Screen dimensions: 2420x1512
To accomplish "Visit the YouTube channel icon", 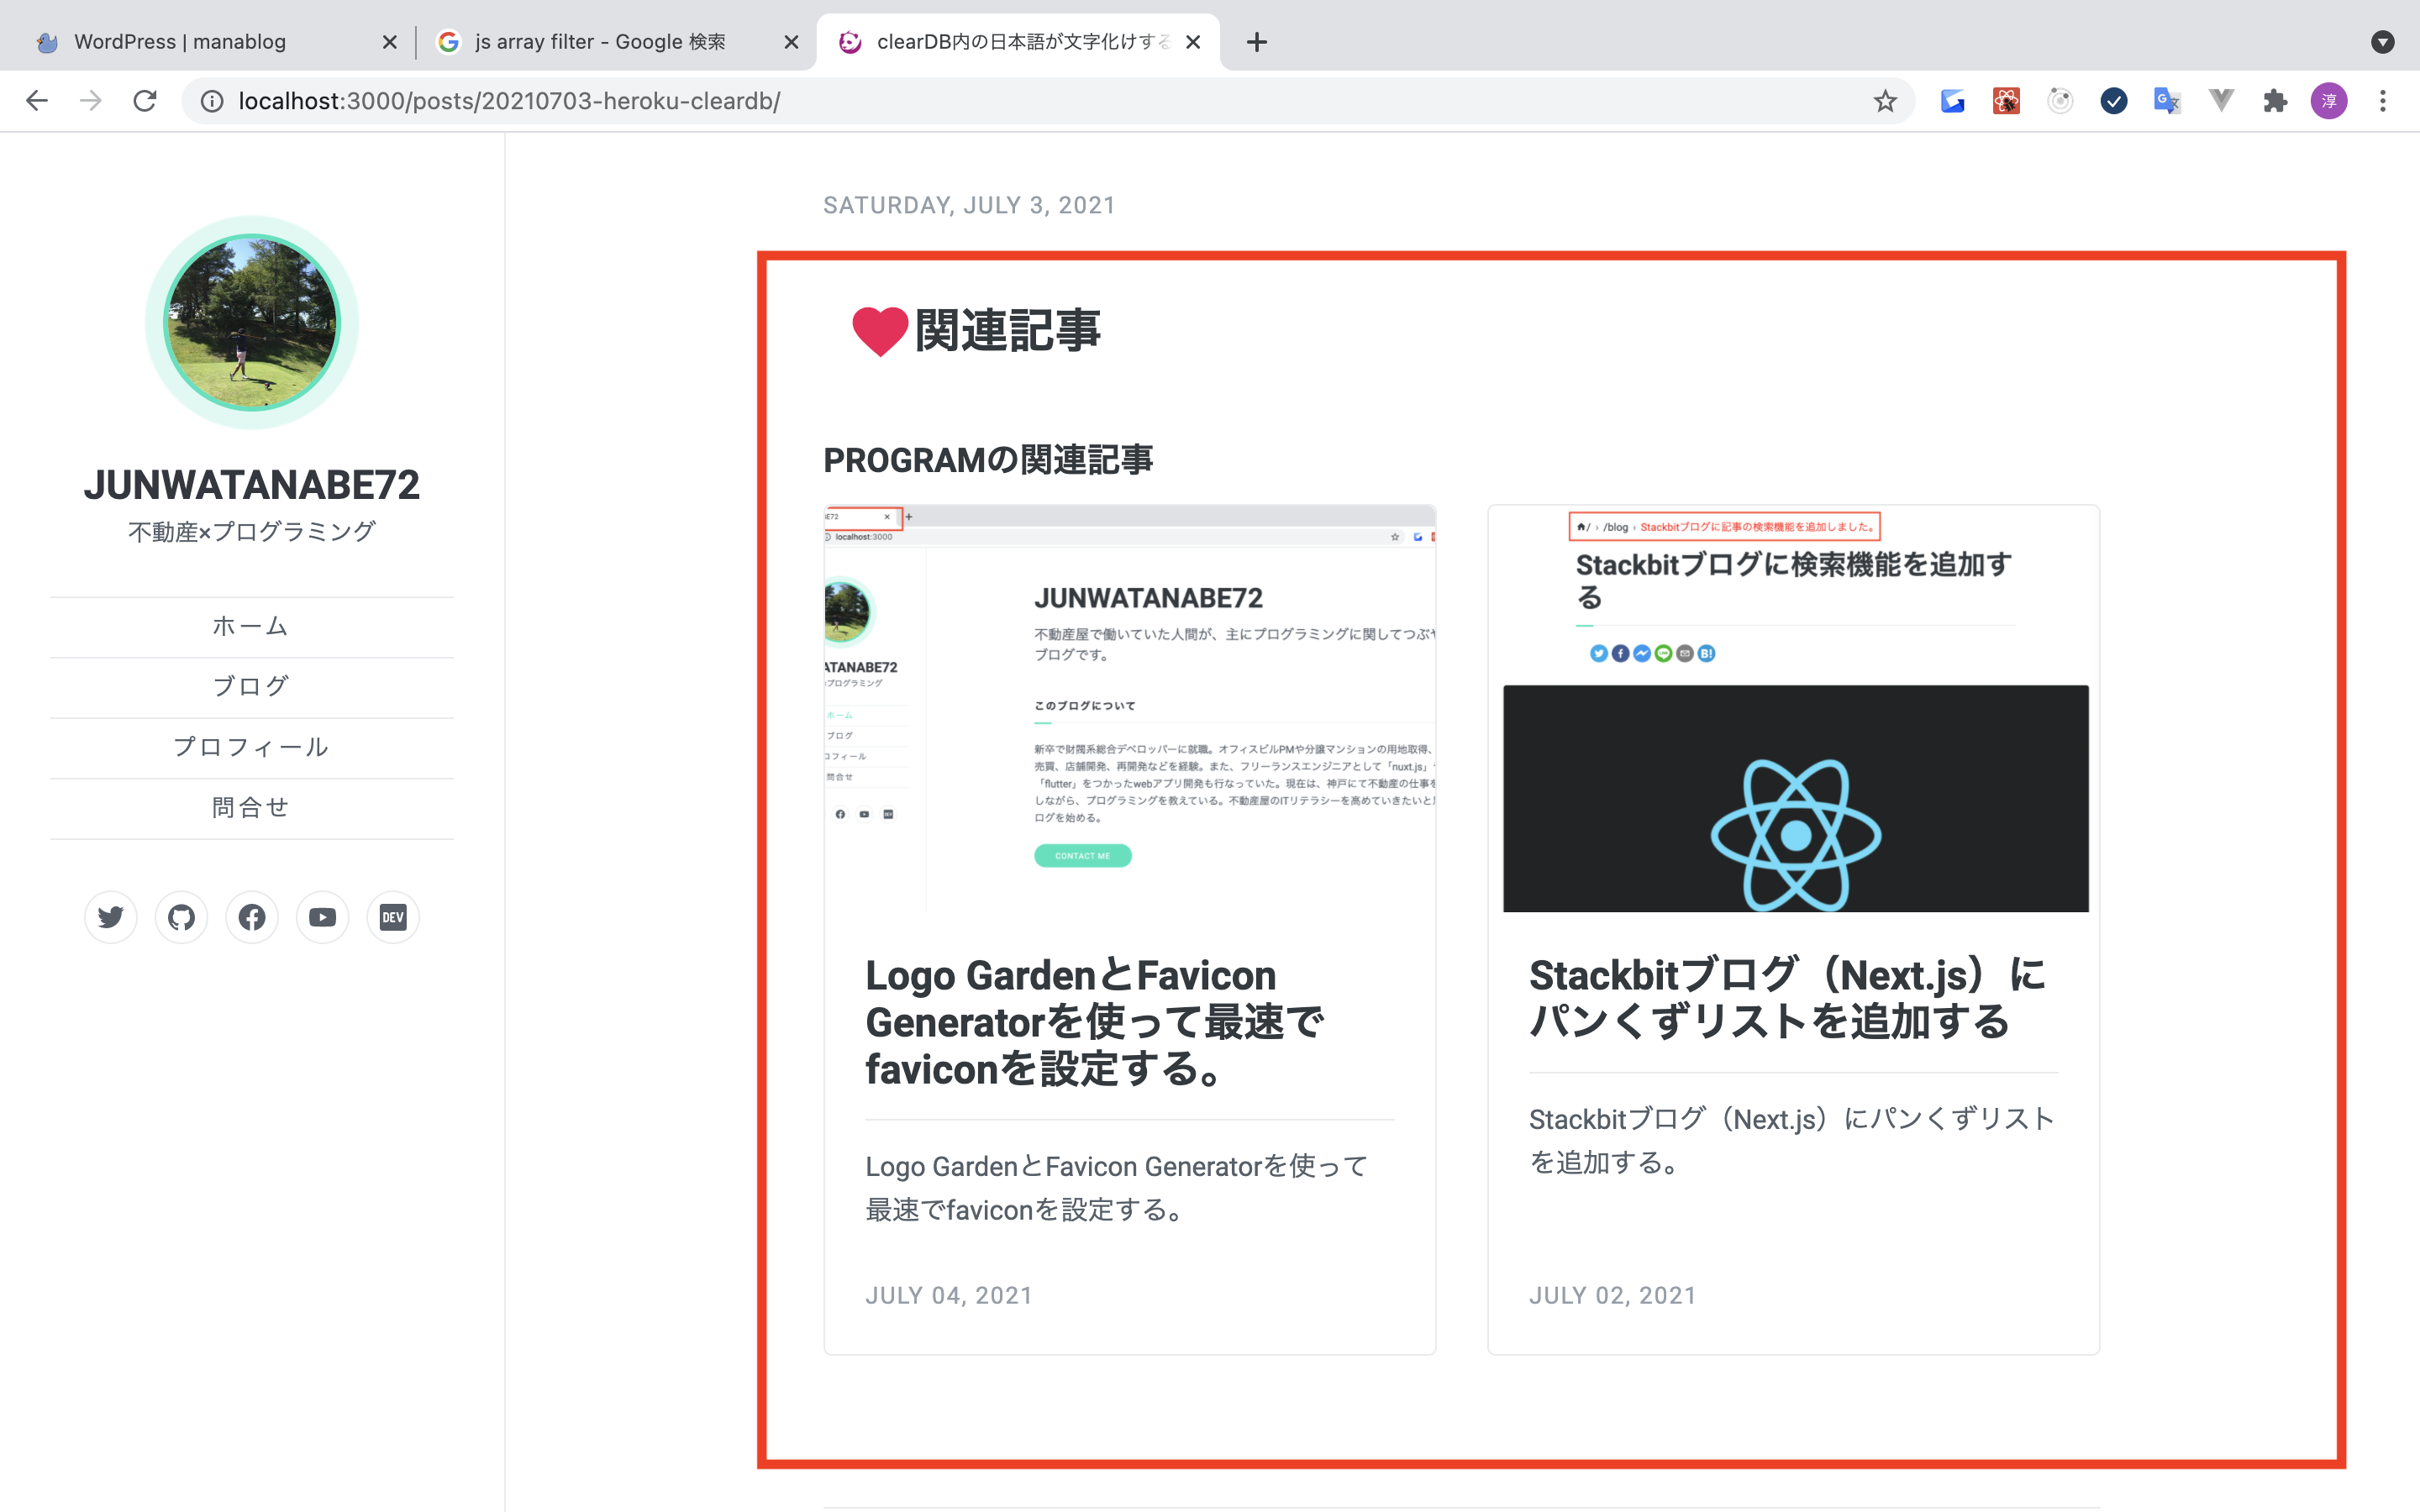I will [x=322, y=917].
